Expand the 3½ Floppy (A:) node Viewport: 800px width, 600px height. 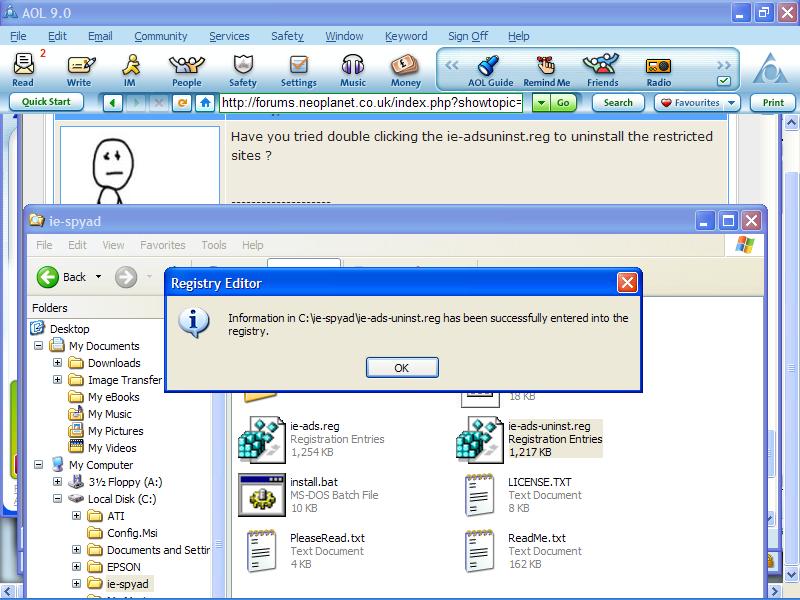pos(57,482)
